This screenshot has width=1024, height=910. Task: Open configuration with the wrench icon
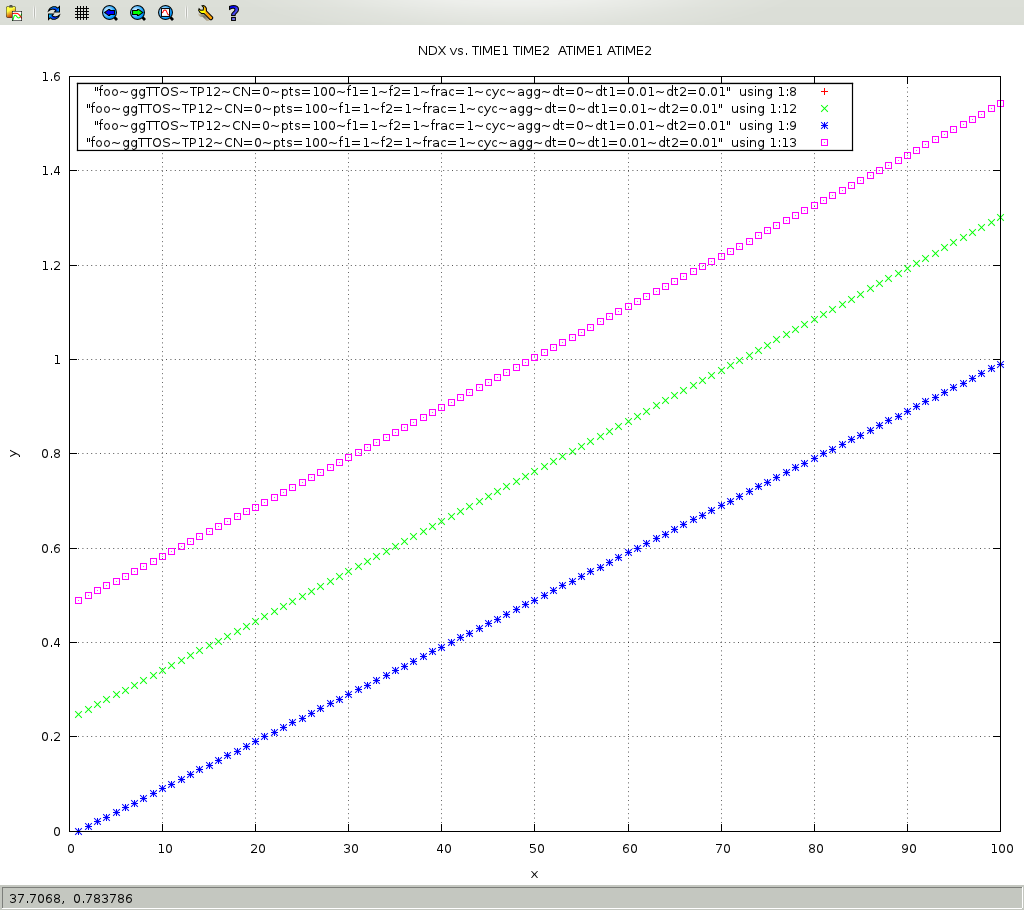pyautogui.click(x=205, y=13)
